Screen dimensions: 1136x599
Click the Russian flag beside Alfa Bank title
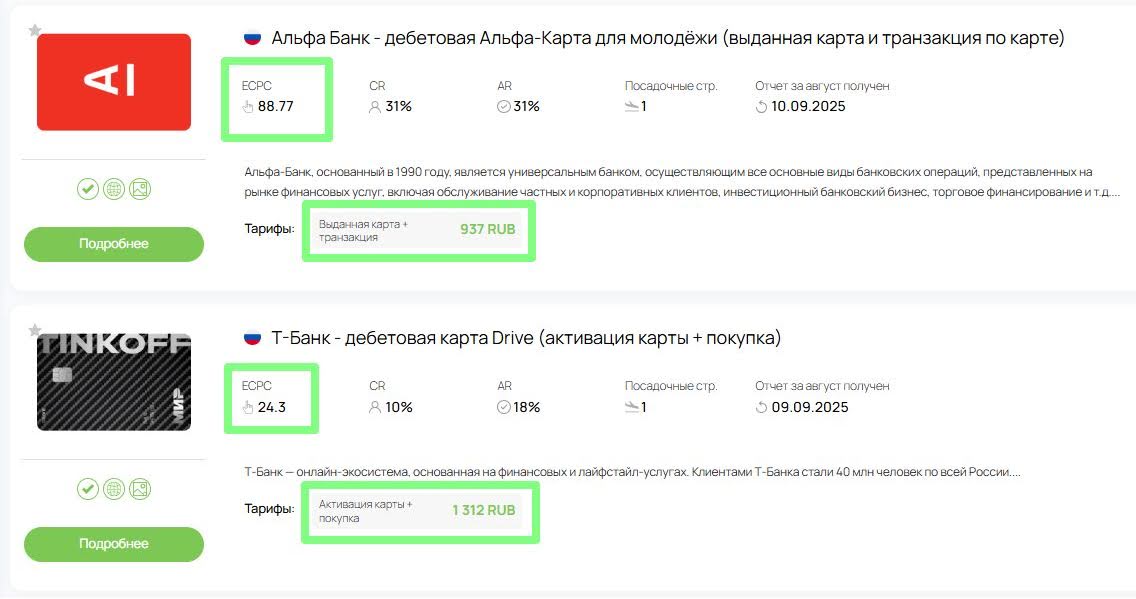(x=253, y=39)
